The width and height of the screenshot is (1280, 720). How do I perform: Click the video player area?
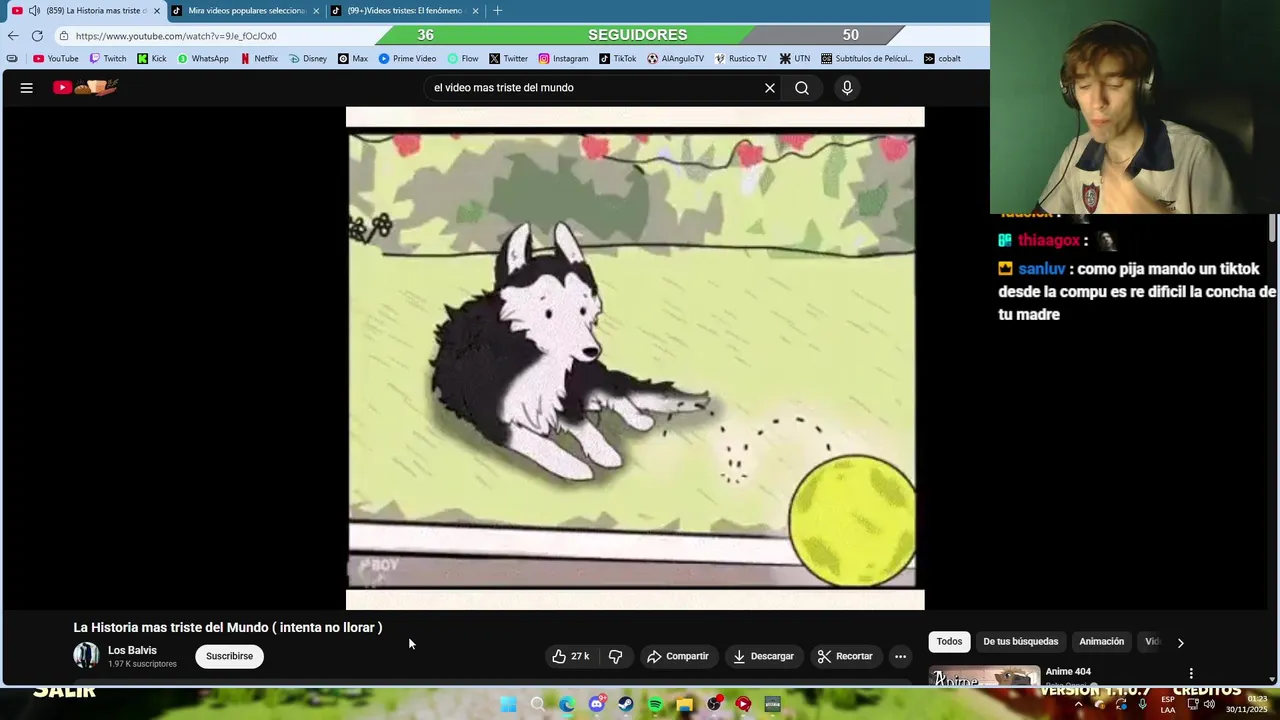click(x=635, y=358)
